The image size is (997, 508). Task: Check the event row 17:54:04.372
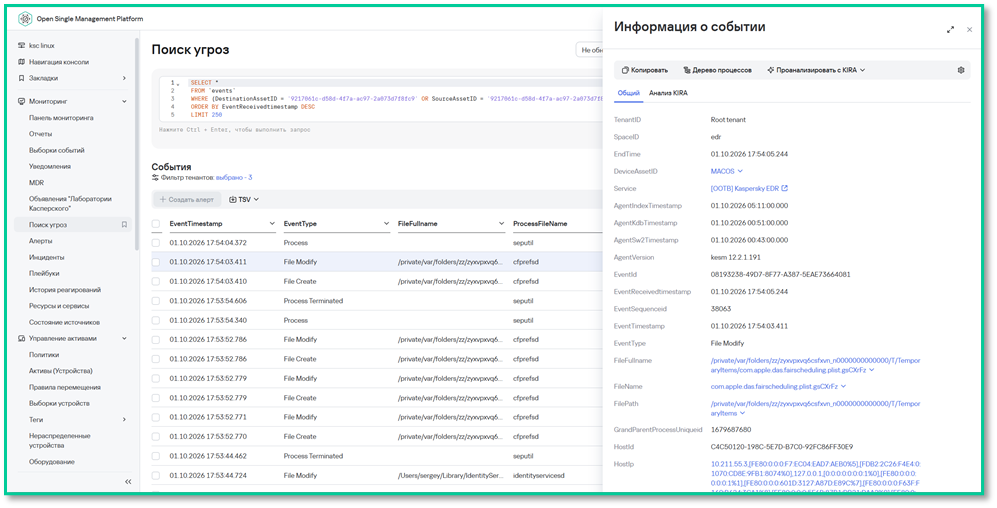[x=156, y=243]
